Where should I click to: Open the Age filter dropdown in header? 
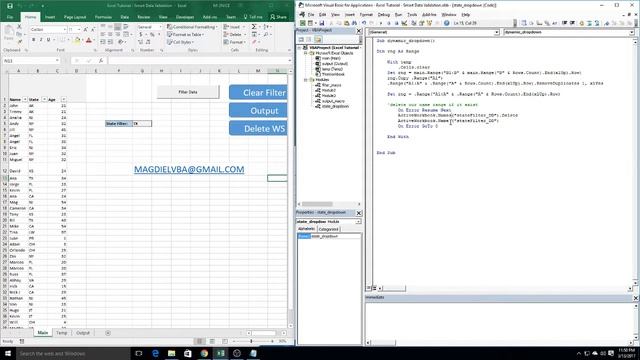tap(63, 100)
